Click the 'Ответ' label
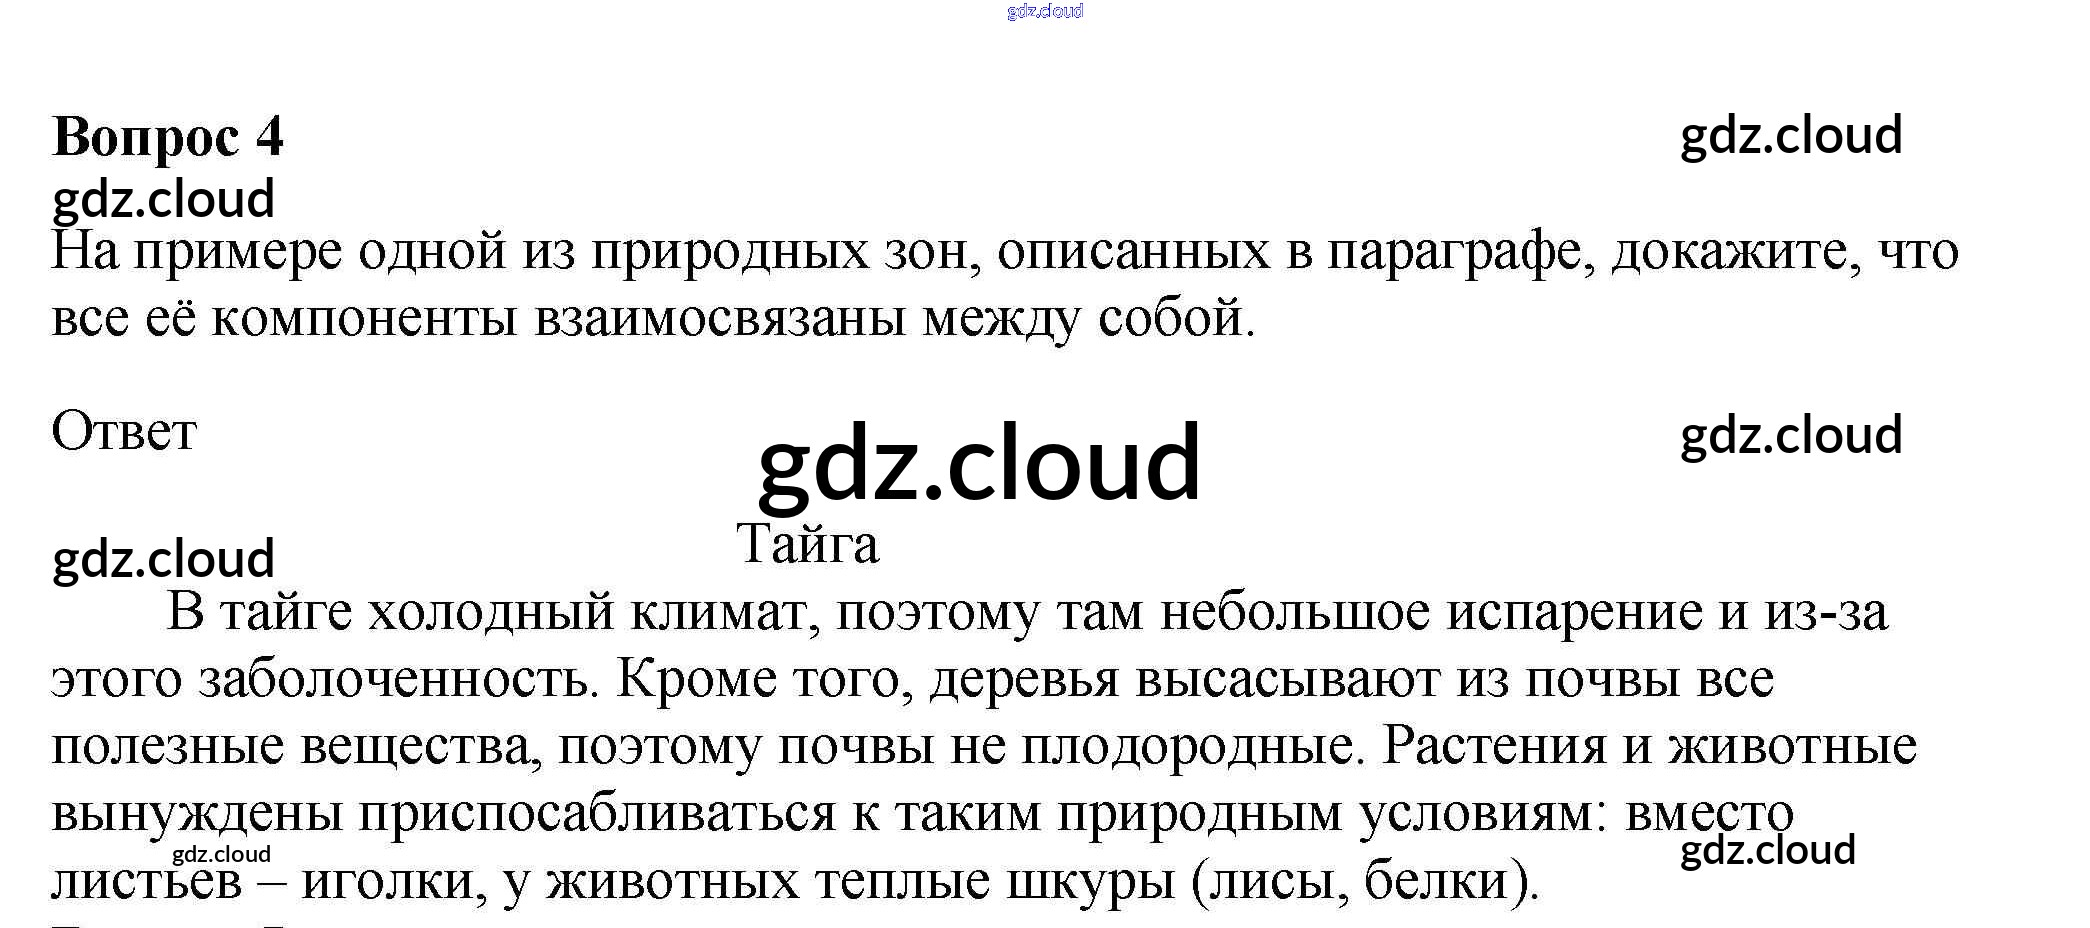Screen dimensions: 2090x928 pyautogui.click(x=124, y=433)
